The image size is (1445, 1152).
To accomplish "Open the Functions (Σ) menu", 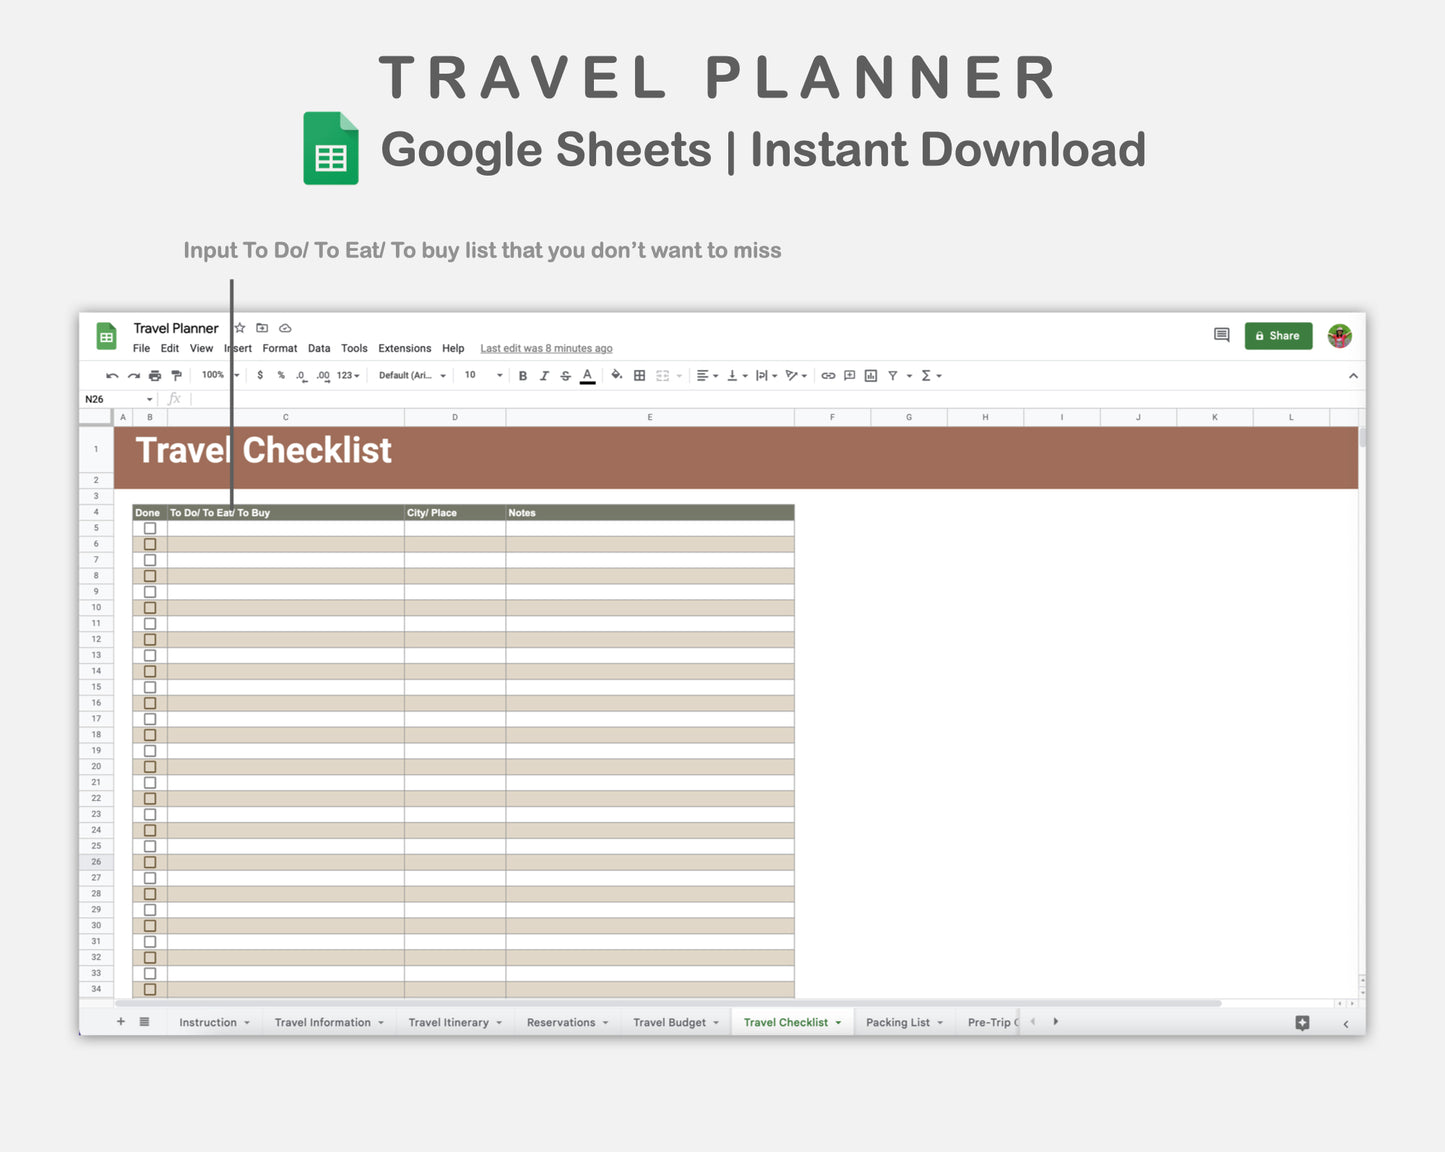I will [x=927, y=375].
